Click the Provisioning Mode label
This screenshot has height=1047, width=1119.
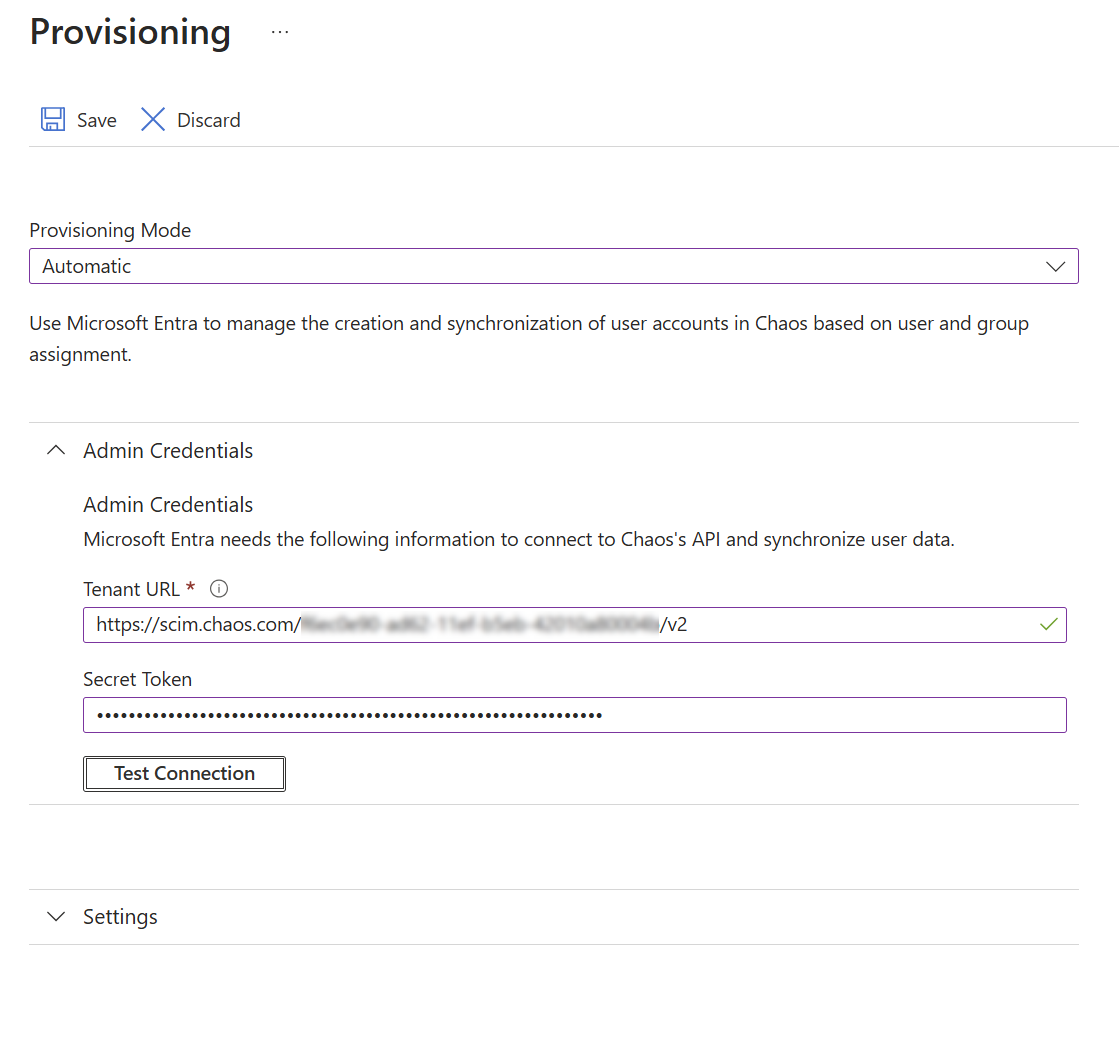tap(110, 231)
